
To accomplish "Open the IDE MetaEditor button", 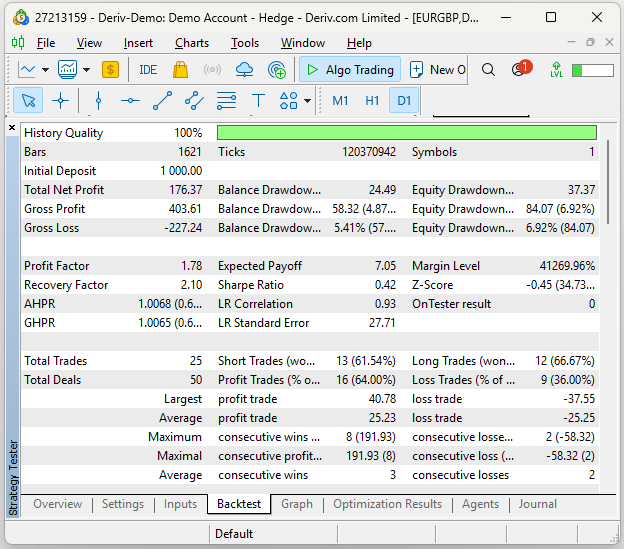I will 148,70.
